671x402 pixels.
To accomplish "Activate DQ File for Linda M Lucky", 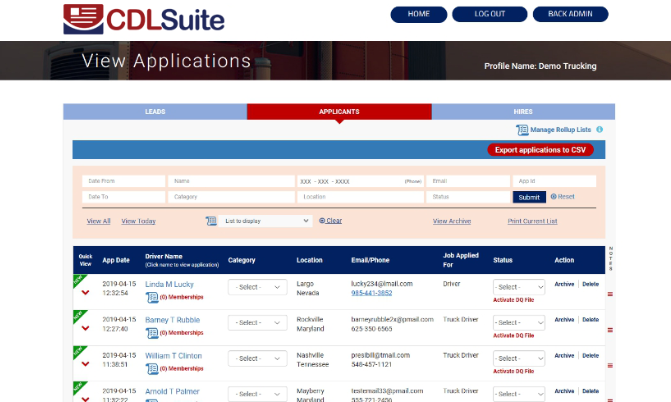I will pyautogui.click(x=514, y=300).
